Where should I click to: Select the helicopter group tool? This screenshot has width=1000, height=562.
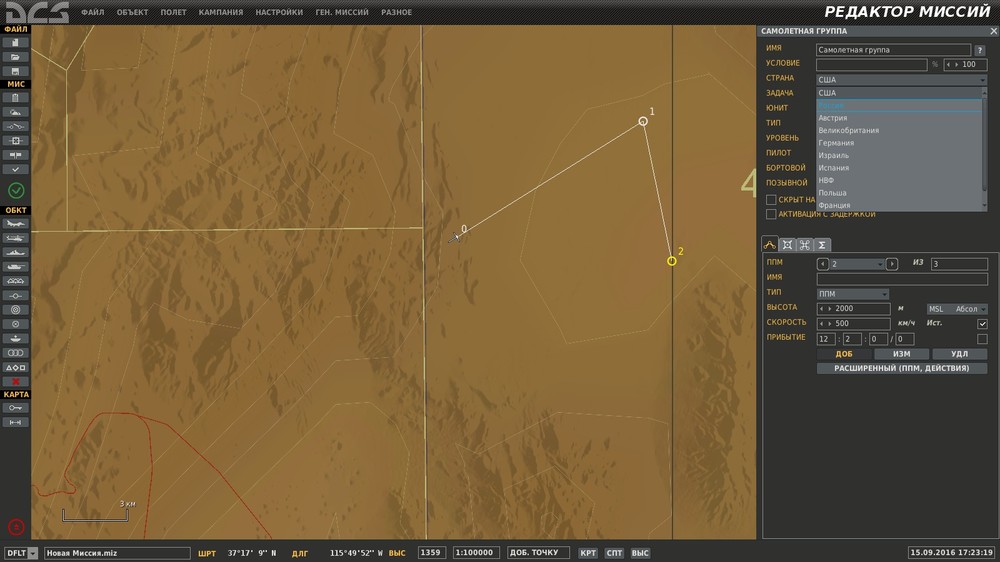click(x=15, y=238)
